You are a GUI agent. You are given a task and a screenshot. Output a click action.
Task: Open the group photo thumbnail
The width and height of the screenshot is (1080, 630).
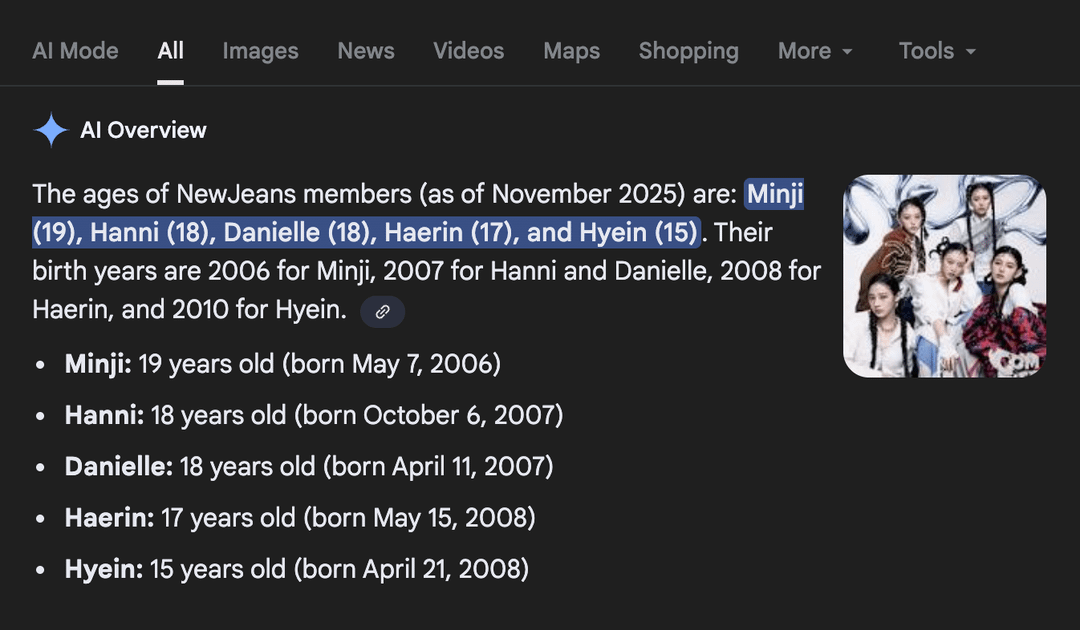(x=944, y=276)
